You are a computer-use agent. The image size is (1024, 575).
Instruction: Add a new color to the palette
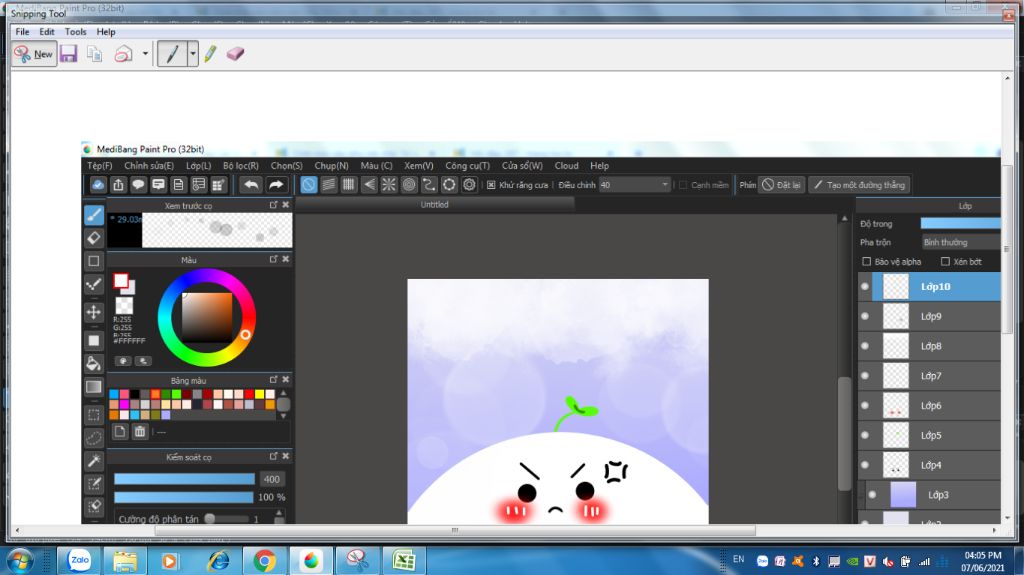[x=120, y=431]
